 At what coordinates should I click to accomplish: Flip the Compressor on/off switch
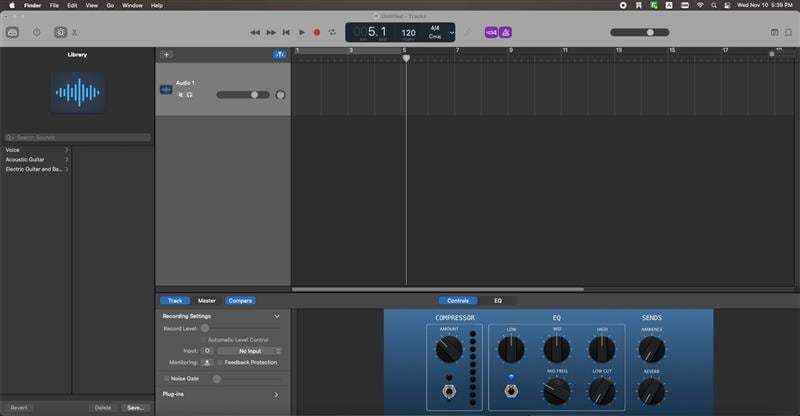pos(449,391)
